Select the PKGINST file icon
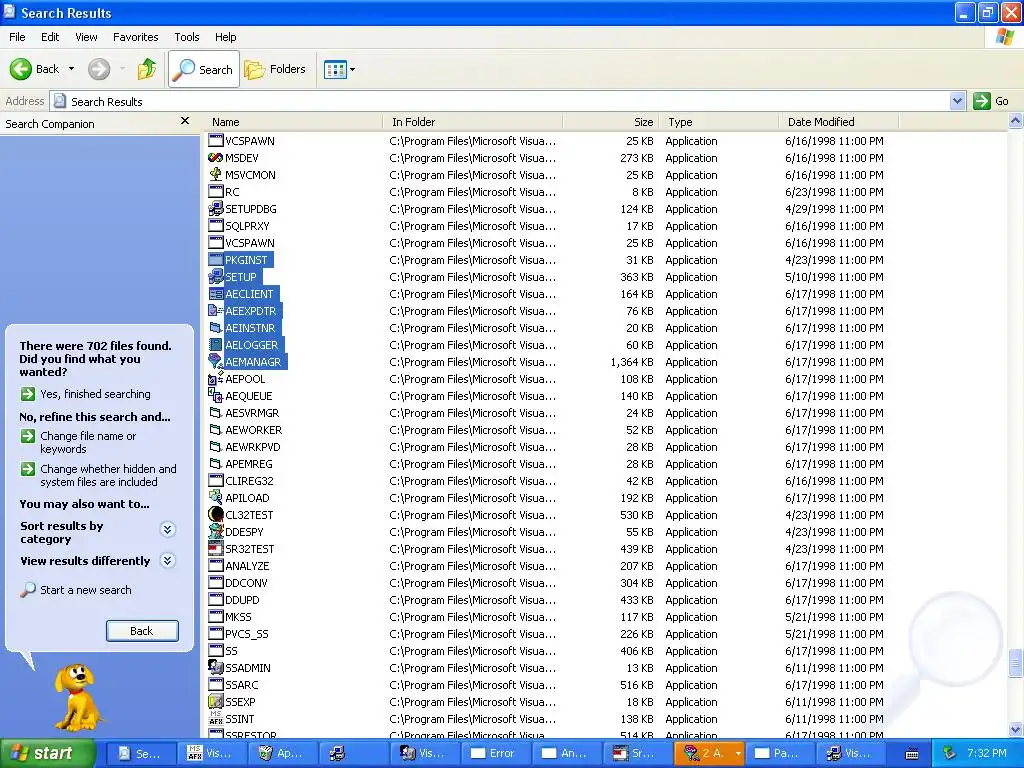 pos(216,260)
